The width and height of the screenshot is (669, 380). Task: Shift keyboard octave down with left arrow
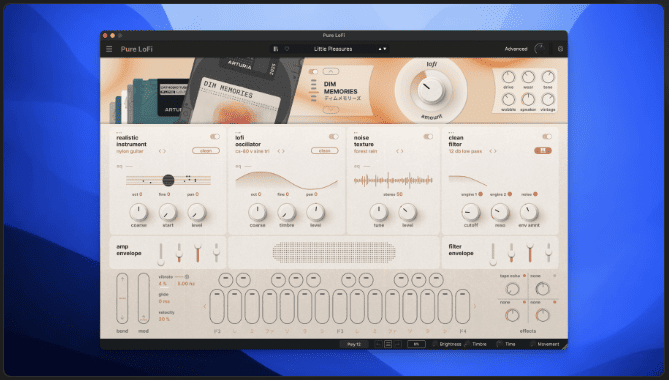pyautogui.click(x=204, y=306)
